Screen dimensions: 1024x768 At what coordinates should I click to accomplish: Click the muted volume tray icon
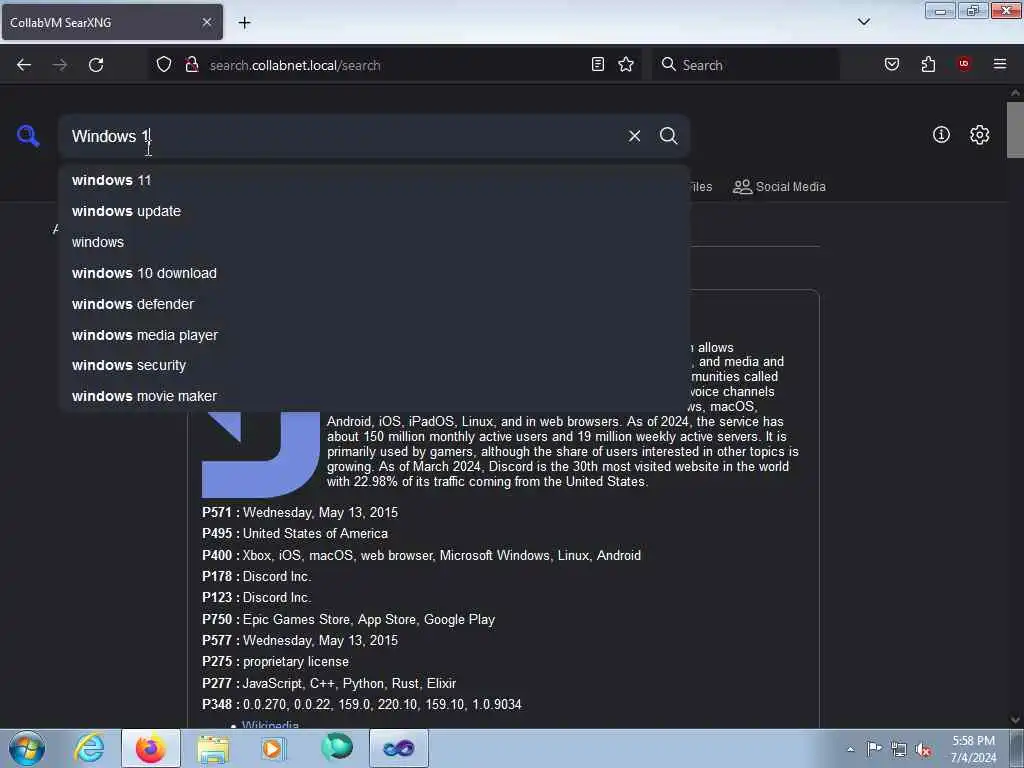point(923,749)
